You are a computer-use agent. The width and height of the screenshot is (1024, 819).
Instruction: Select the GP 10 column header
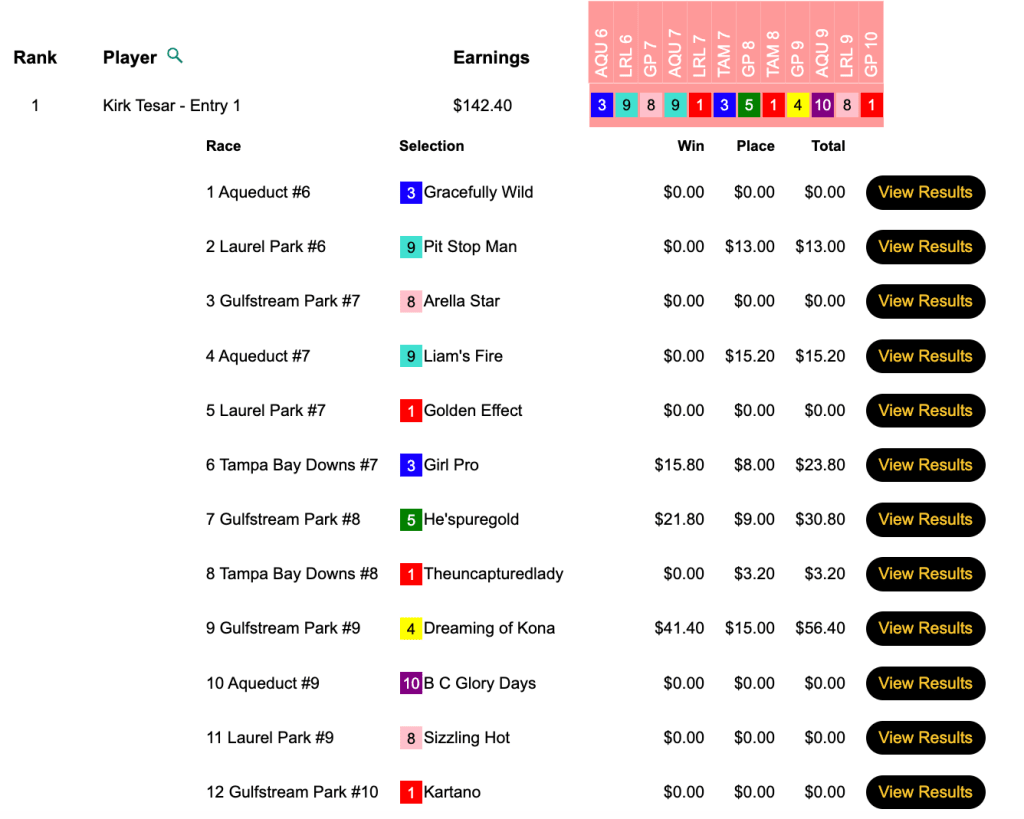pyautogui.click(x=871, y=54)
